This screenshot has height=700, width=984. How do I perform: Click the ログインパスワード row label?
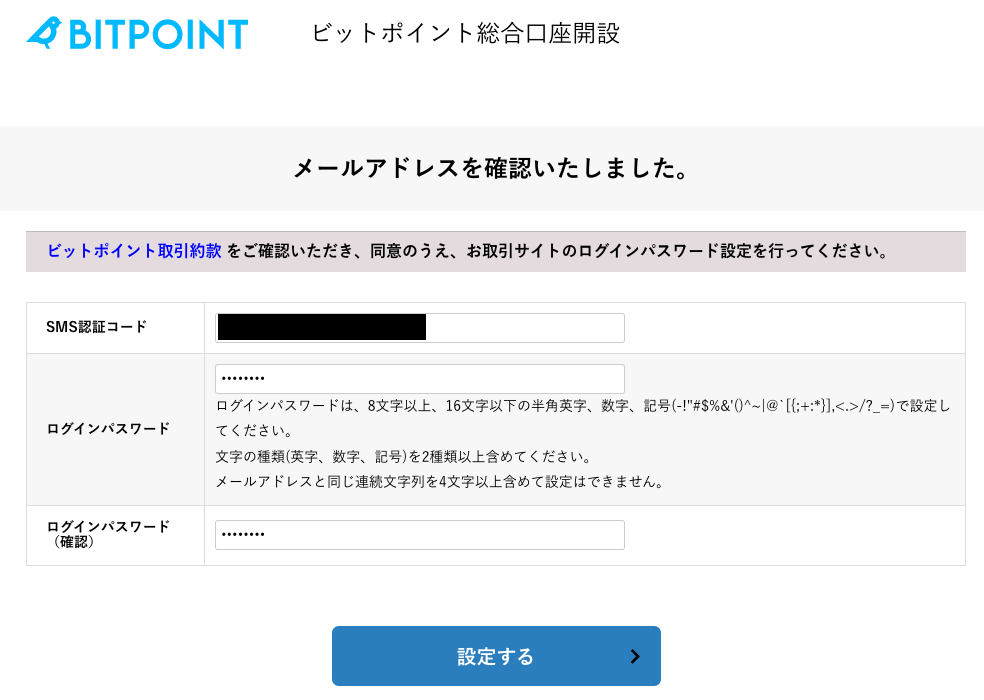click(108, 429)
